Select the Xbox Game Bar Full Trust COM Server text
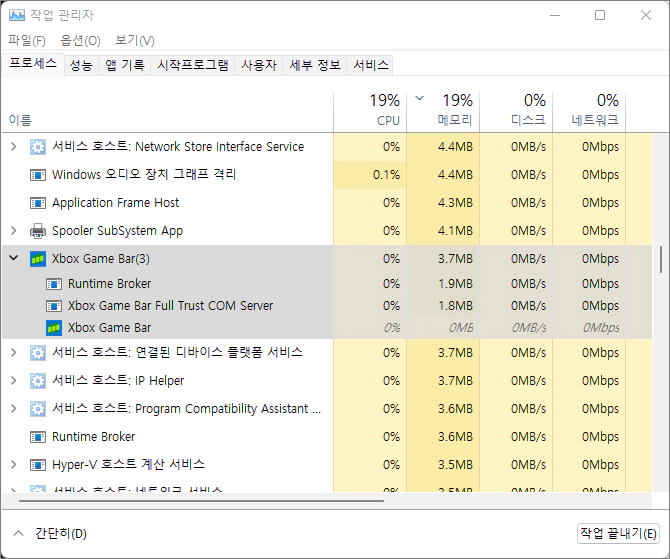670x559 pixels. click(x=170, y=306)
